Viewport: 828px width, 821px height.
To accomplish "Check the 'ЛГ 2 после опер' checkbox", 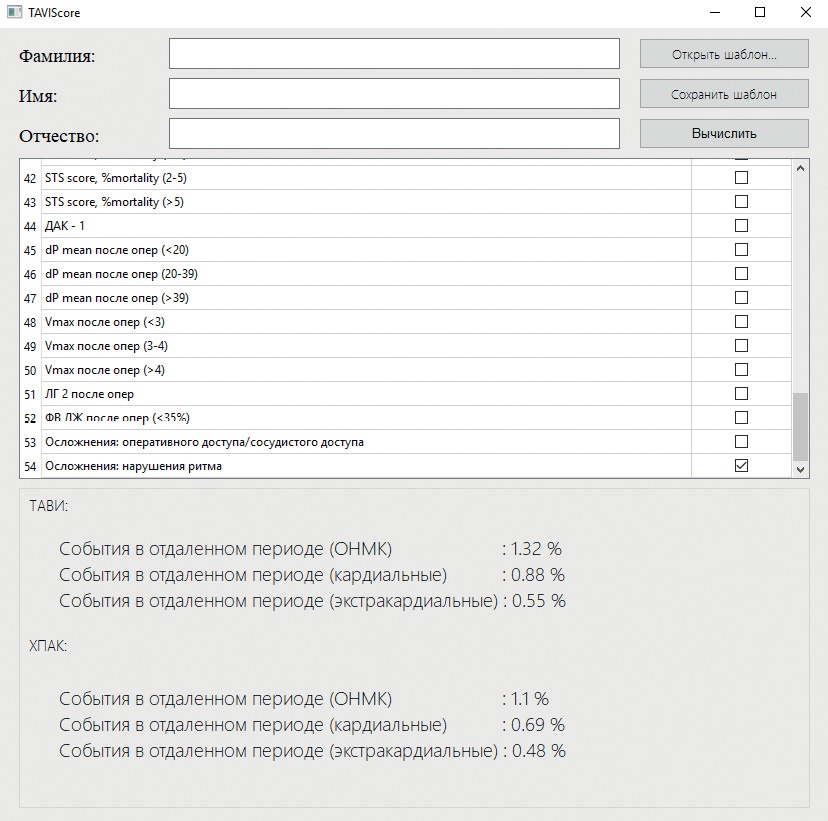I will click(741, 393).
